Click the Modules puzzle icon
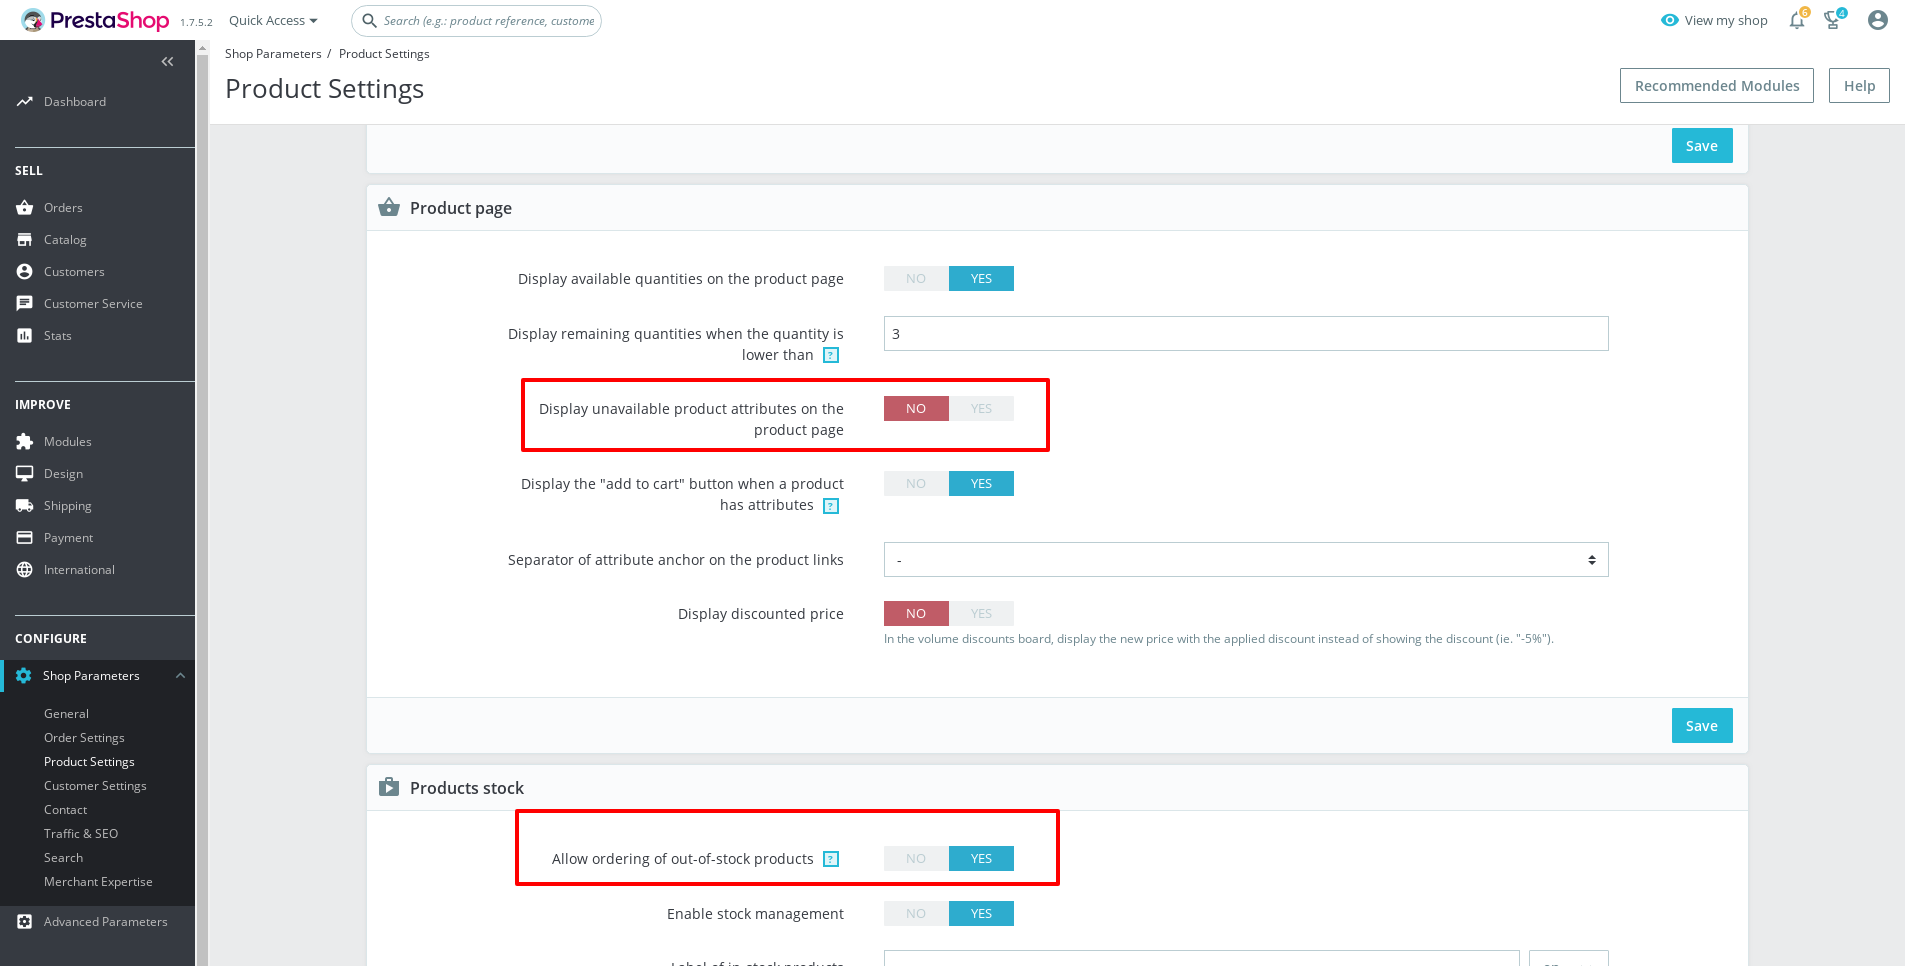The width and height of the screenshot is (1905, 966). pyautogui.click(x=25, y=442)
